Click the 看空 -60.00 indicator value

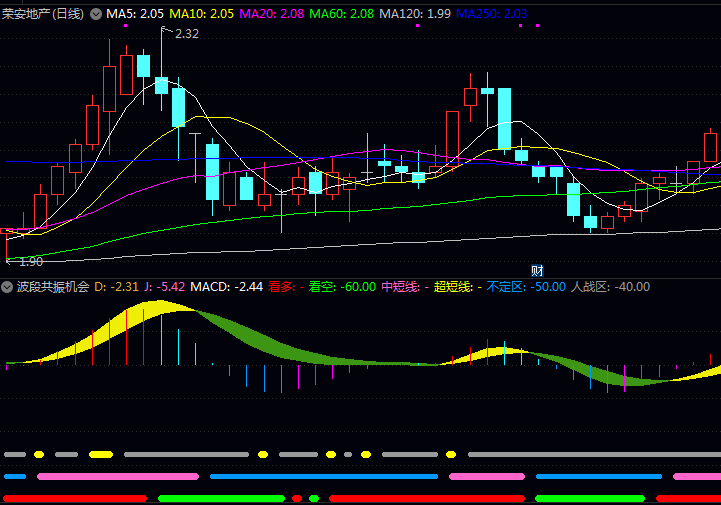pyautogui.click(x=342, y=287)
